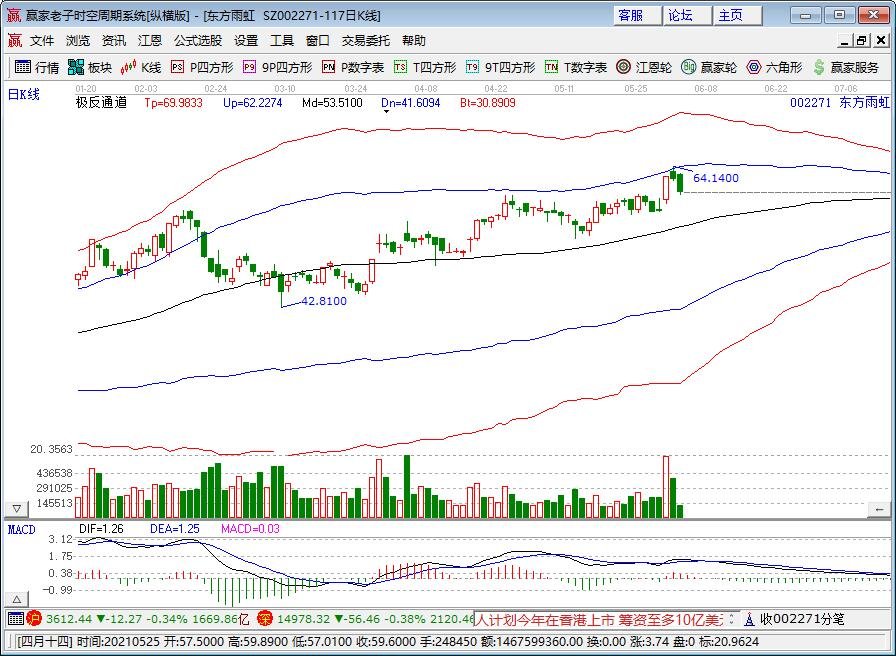
Task: Click the 14978.32 Shenzhen index value
Action: point(304,619)
